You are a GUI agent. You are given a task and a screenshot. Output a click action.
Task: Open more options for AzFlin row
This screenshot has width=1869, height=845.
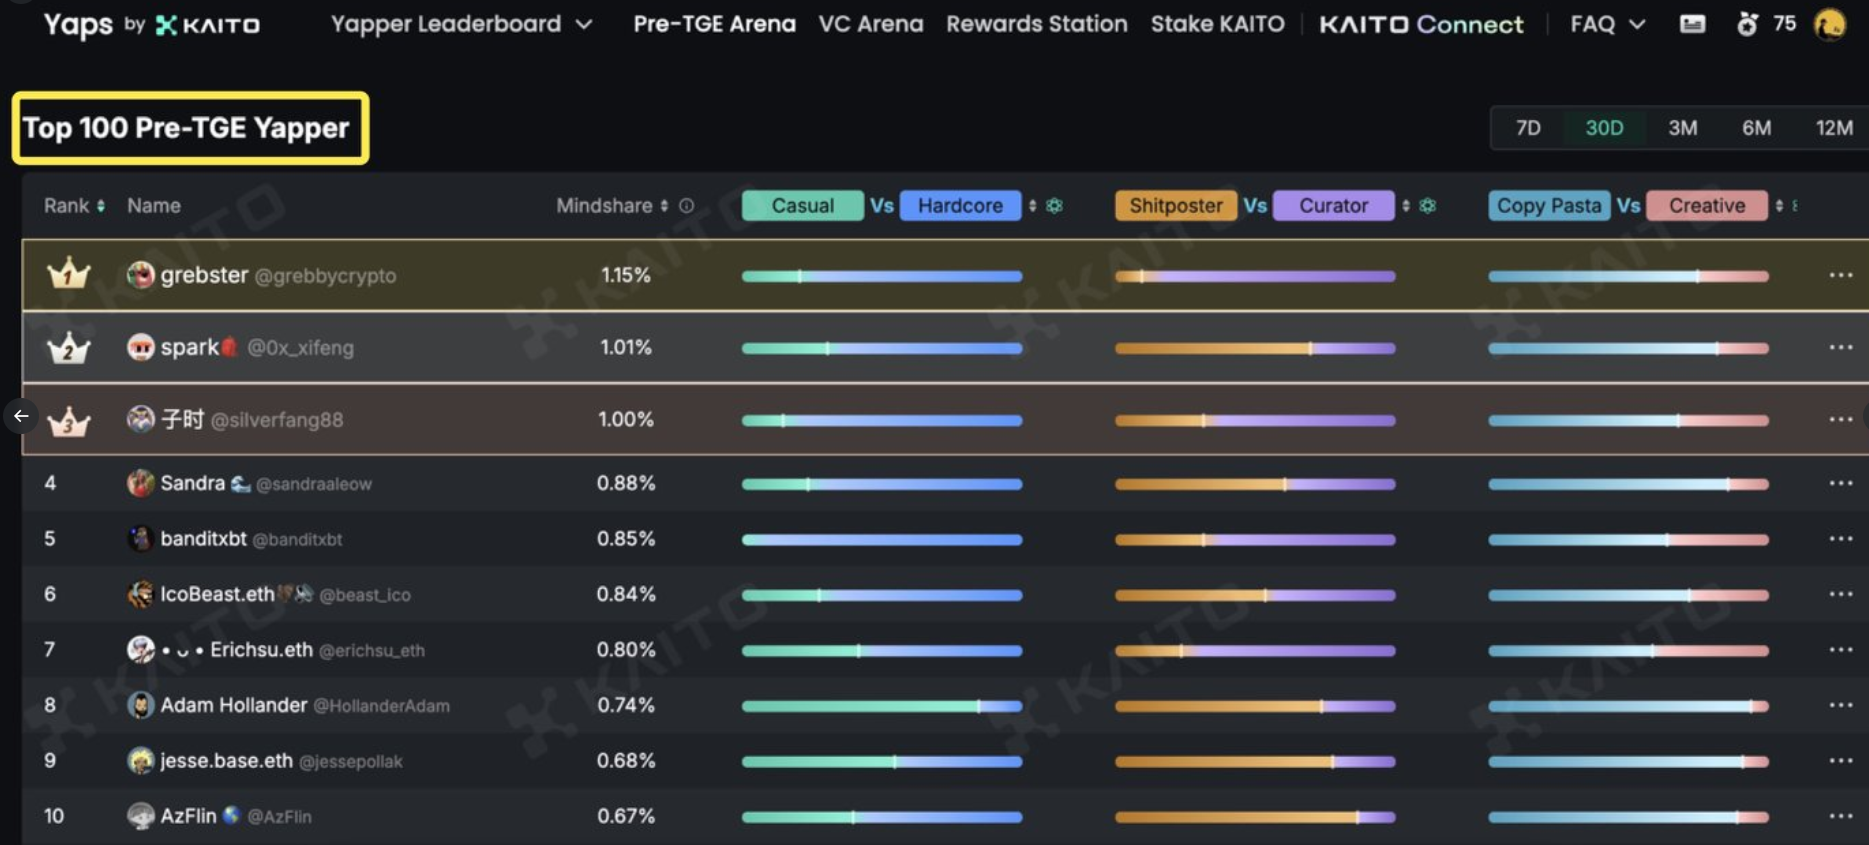coord(1841,816)
